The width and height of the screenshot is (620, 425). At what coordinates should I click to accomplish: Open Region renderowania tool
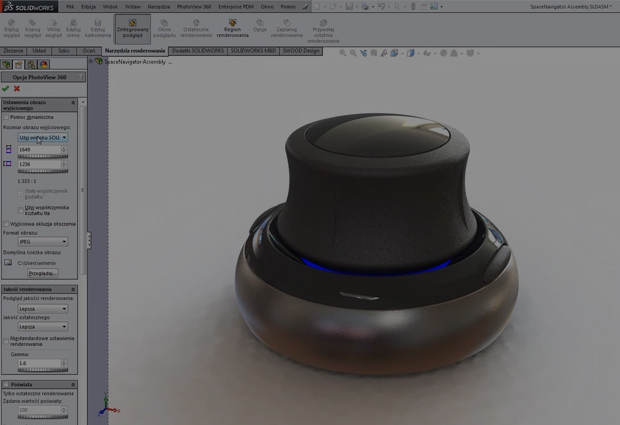click(x=233, y=28)
